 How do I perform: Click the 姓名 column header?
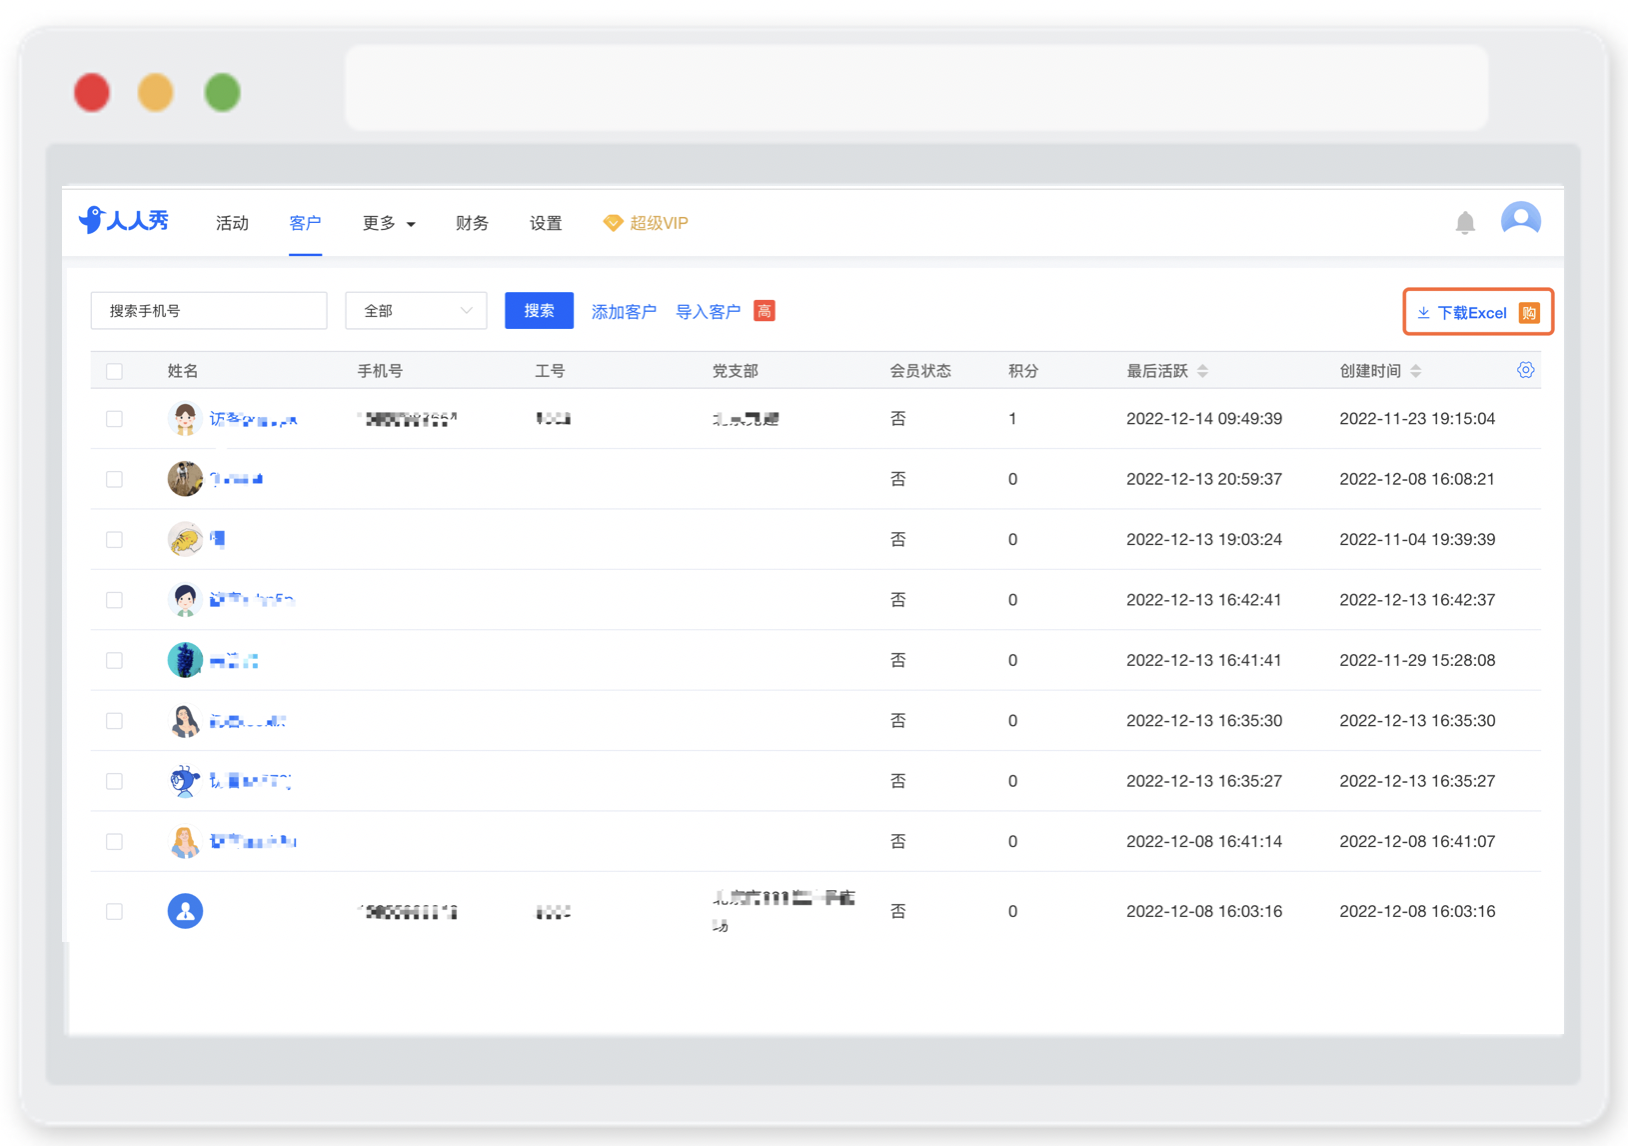(183, 371)
